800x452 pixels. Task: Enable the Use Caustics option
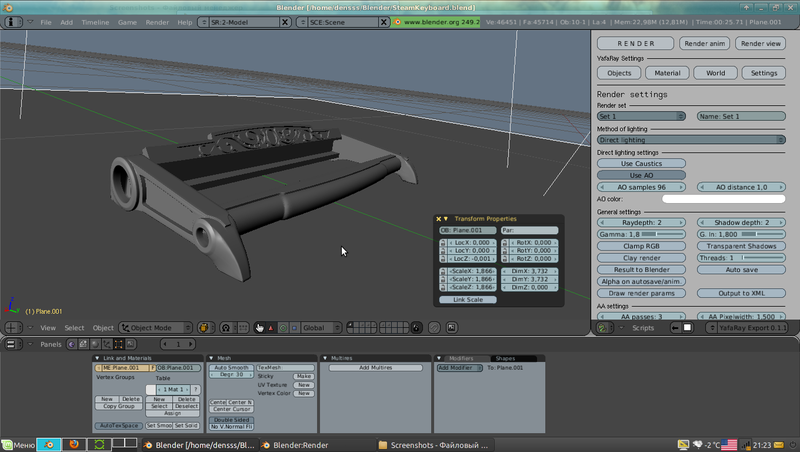click(641, 163)
